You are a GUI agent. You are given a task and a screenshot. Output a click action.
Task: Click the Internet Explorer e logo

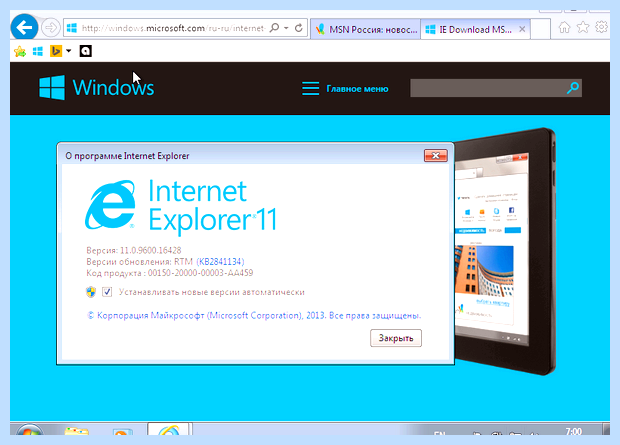tap(110, 205)
